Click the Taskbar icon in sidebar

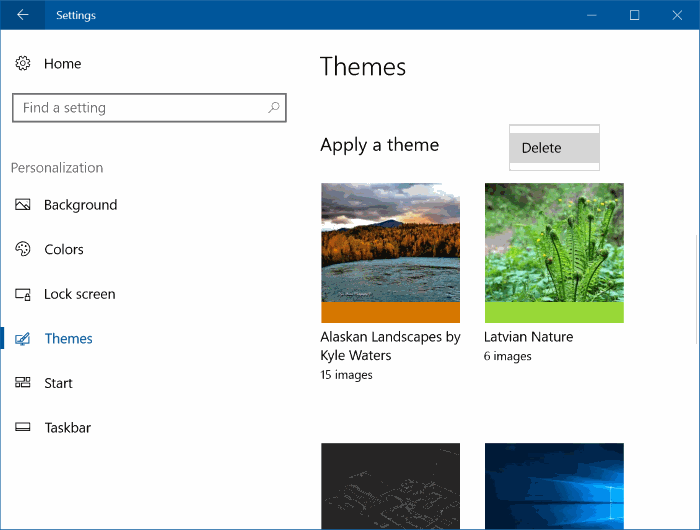23,428
